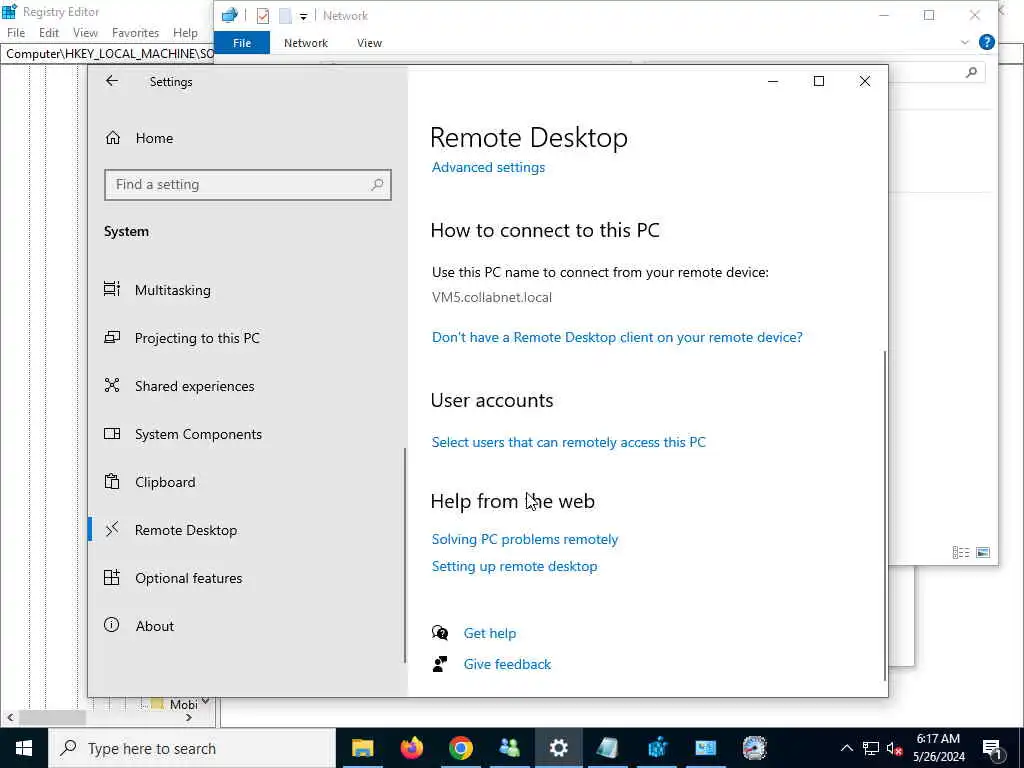Click Settings gear in taskbar
1024x768 pixels.
(558, 748)
